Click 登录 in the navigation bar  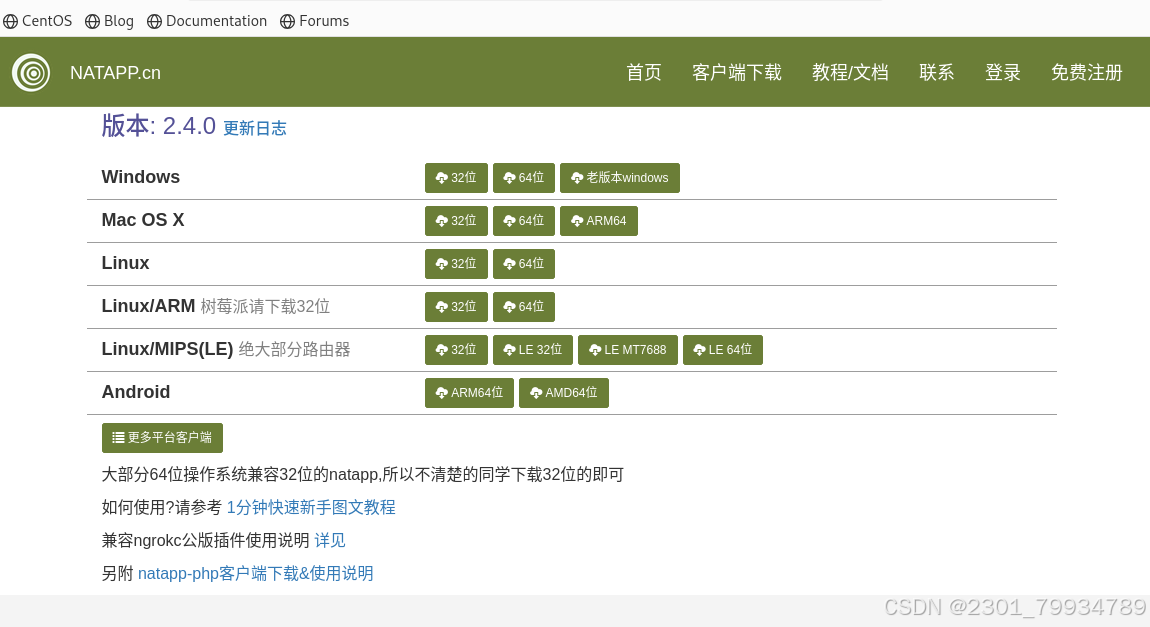point(1003,73)
